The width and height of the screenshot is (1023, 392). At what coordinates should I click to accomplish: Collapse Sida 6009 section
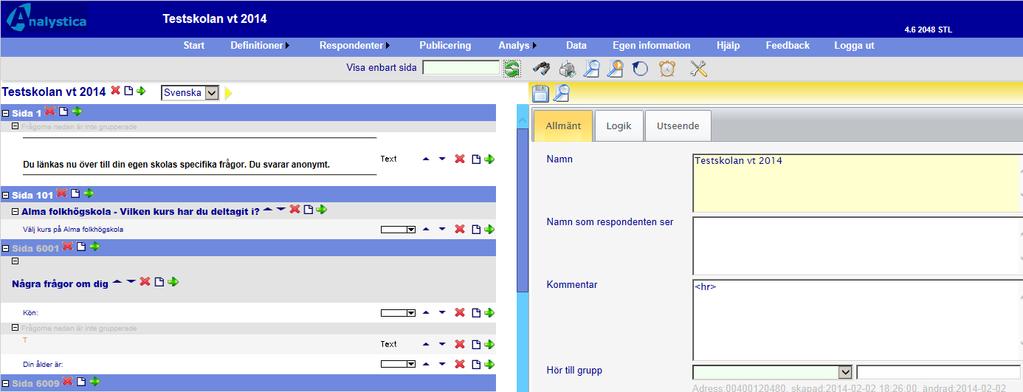6,383
